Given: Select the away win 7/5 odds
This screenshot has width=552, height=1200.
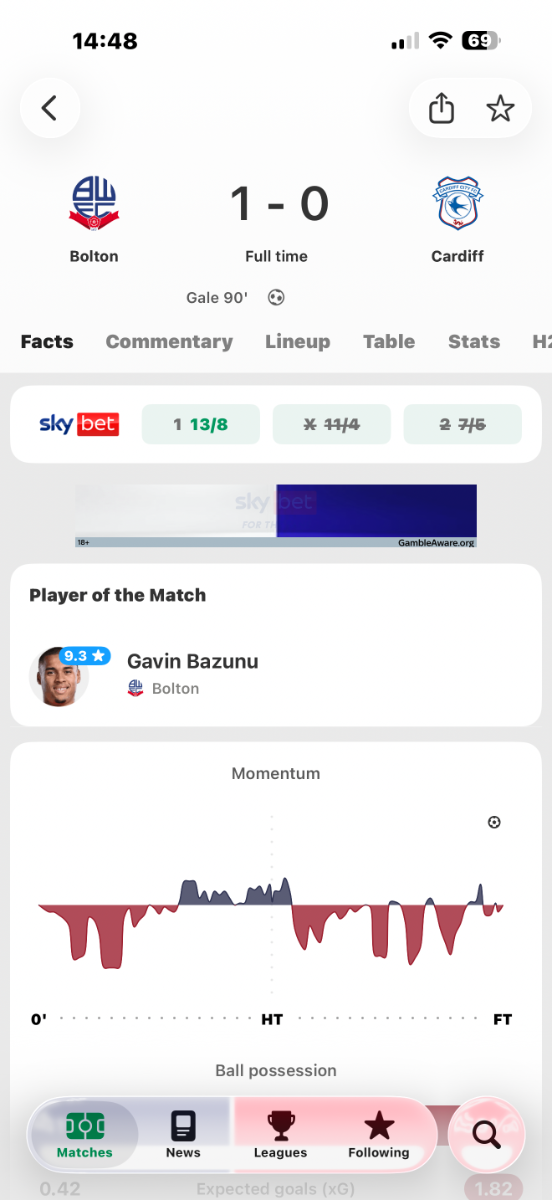Looking at the screenshot, I should 463,424.
